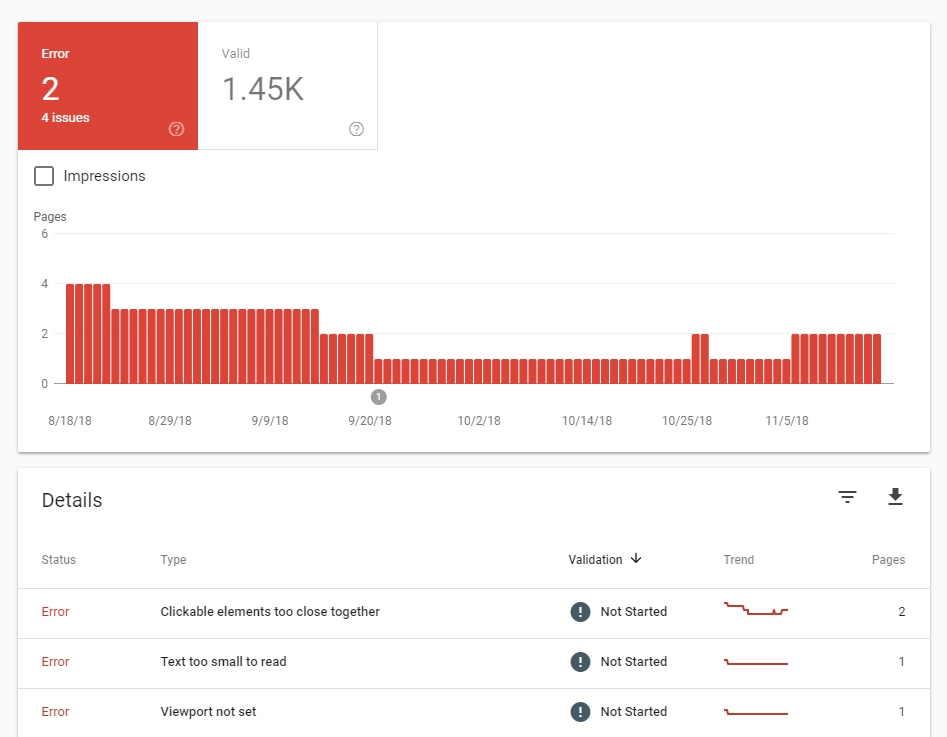The width and height of the screenshot is (947, 737).
Task: Sort the table by the Pages column
Action: pyautogui.click(x=888, y=560)
